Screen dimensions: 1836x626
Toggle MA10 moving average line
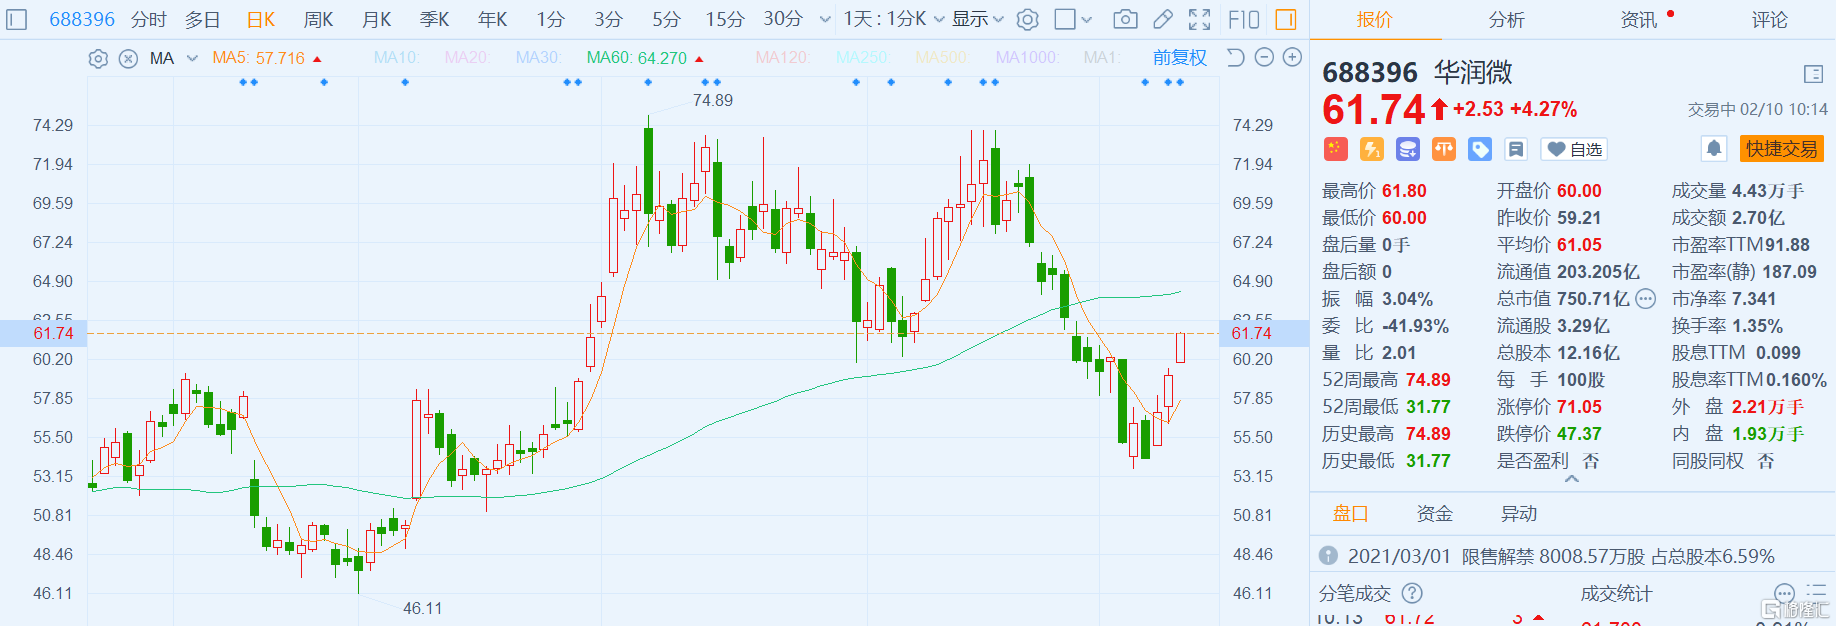[x=397, y=58]
